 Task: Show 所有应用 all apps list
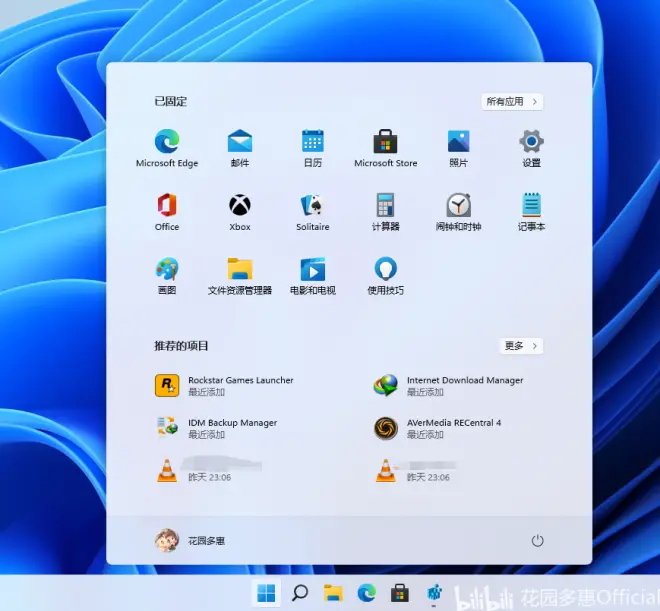click(x=512, y=101)
